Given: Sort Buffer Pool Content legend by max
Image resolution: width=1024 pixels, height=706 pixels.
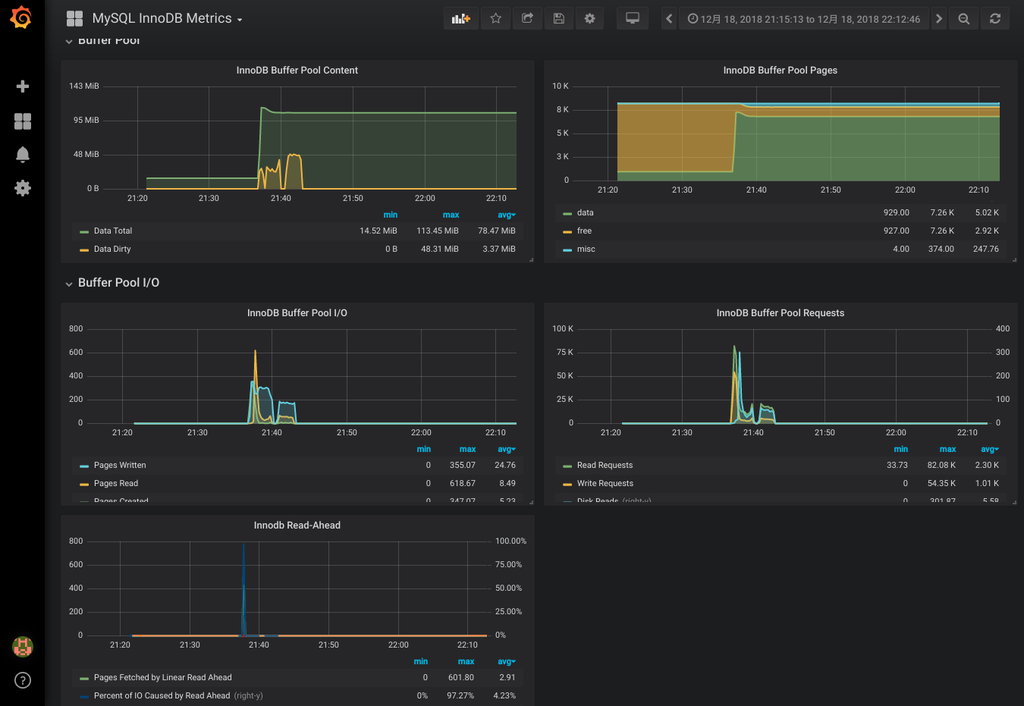Looking at the screenshot, I should [451, 215].
